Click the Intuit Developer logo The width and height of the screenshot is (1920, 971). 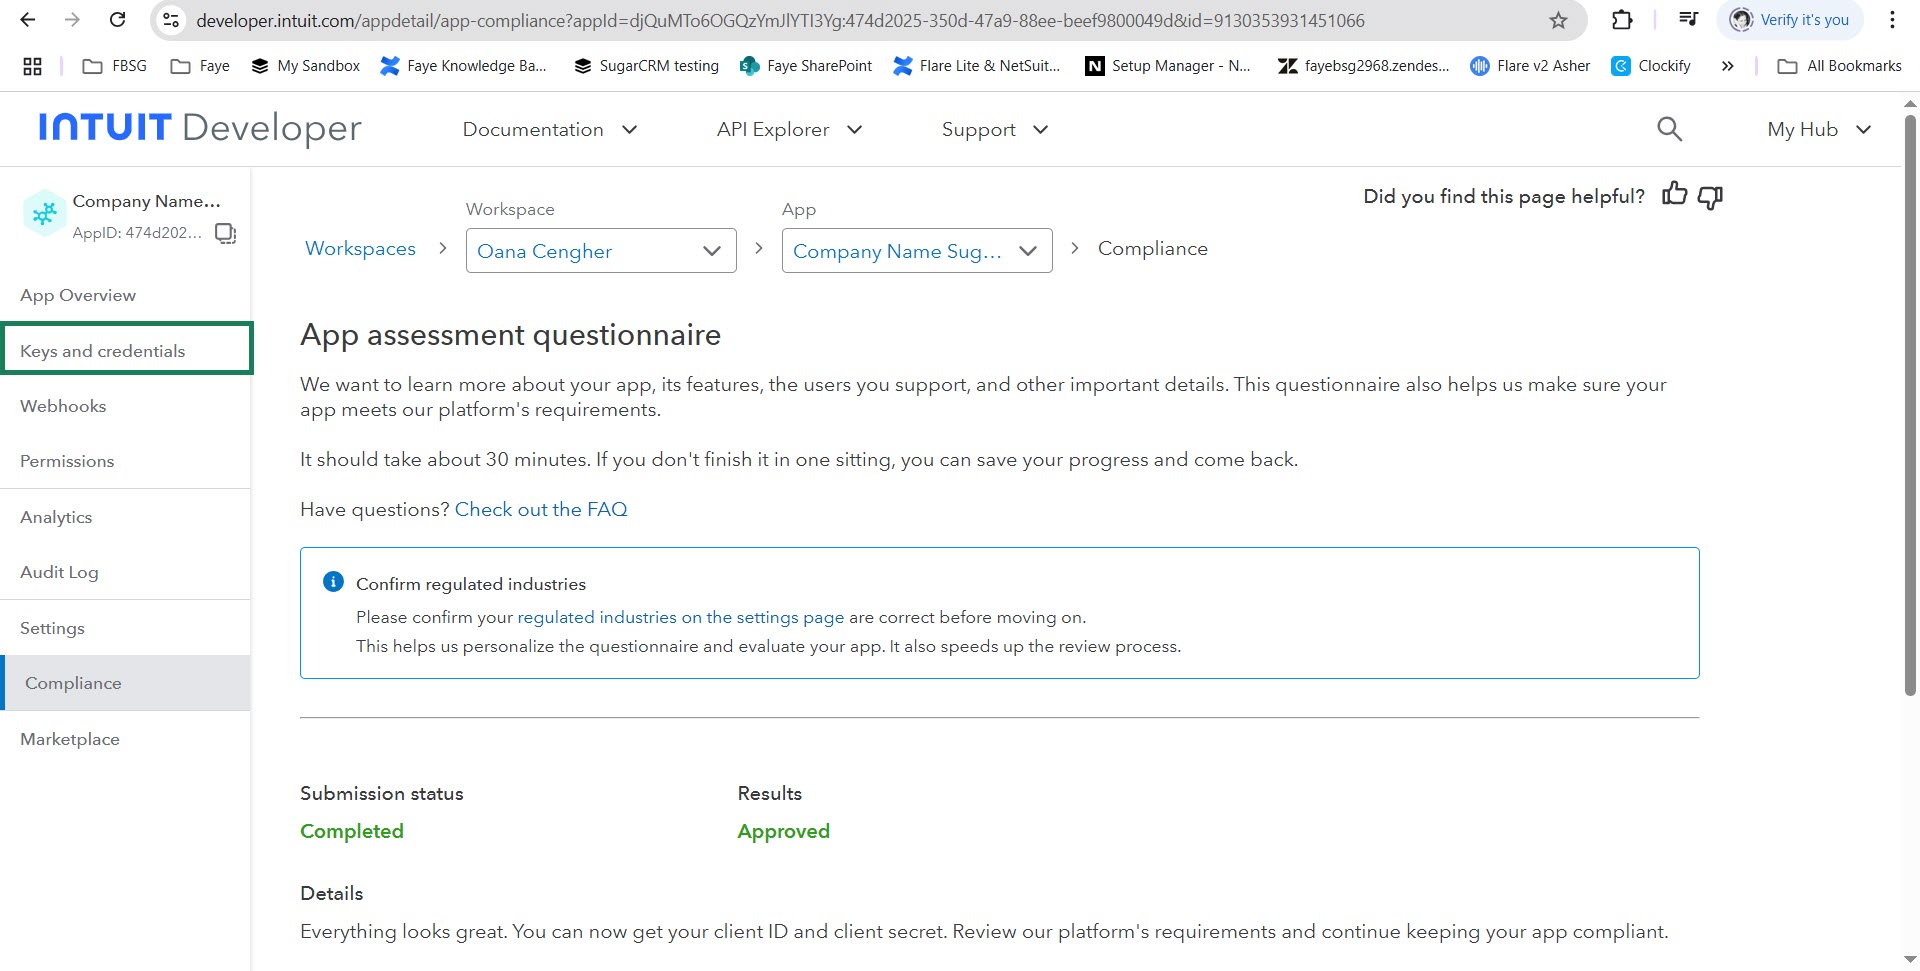[x=200, y=128]
